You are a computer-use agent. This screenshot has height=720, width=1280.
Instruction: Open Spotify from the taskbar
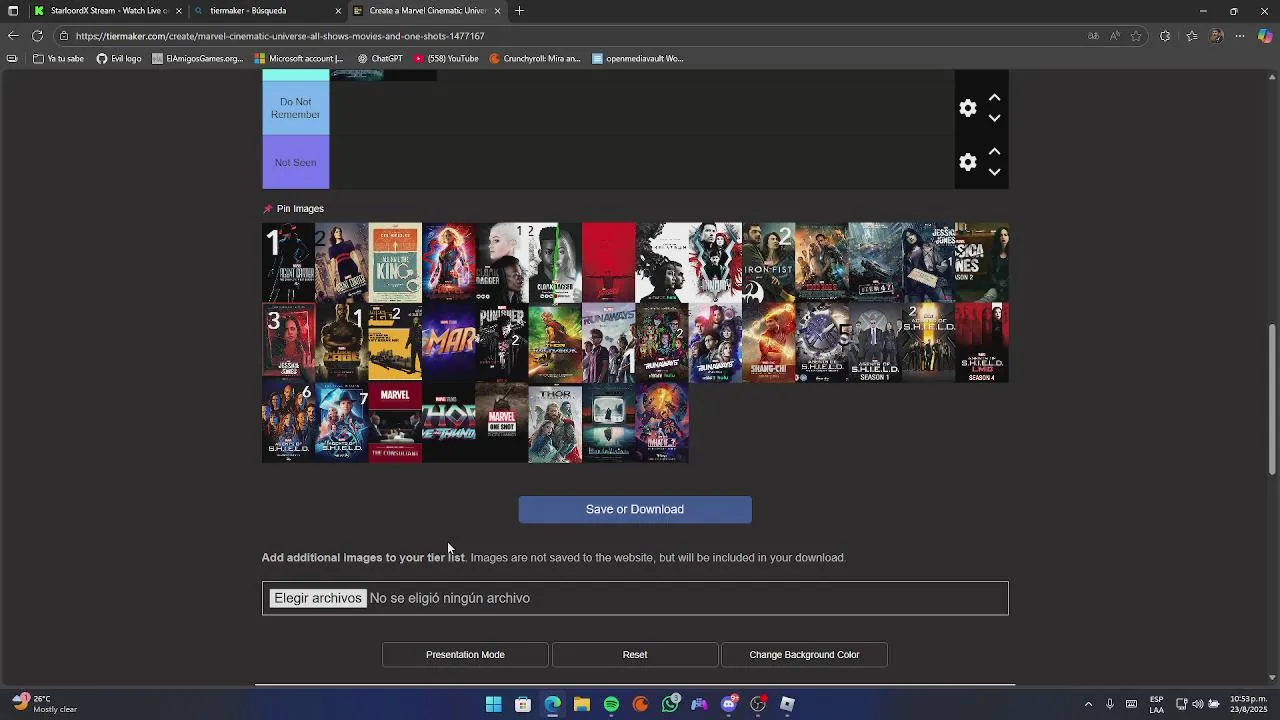pyautogui.click(x=611, y=704)
